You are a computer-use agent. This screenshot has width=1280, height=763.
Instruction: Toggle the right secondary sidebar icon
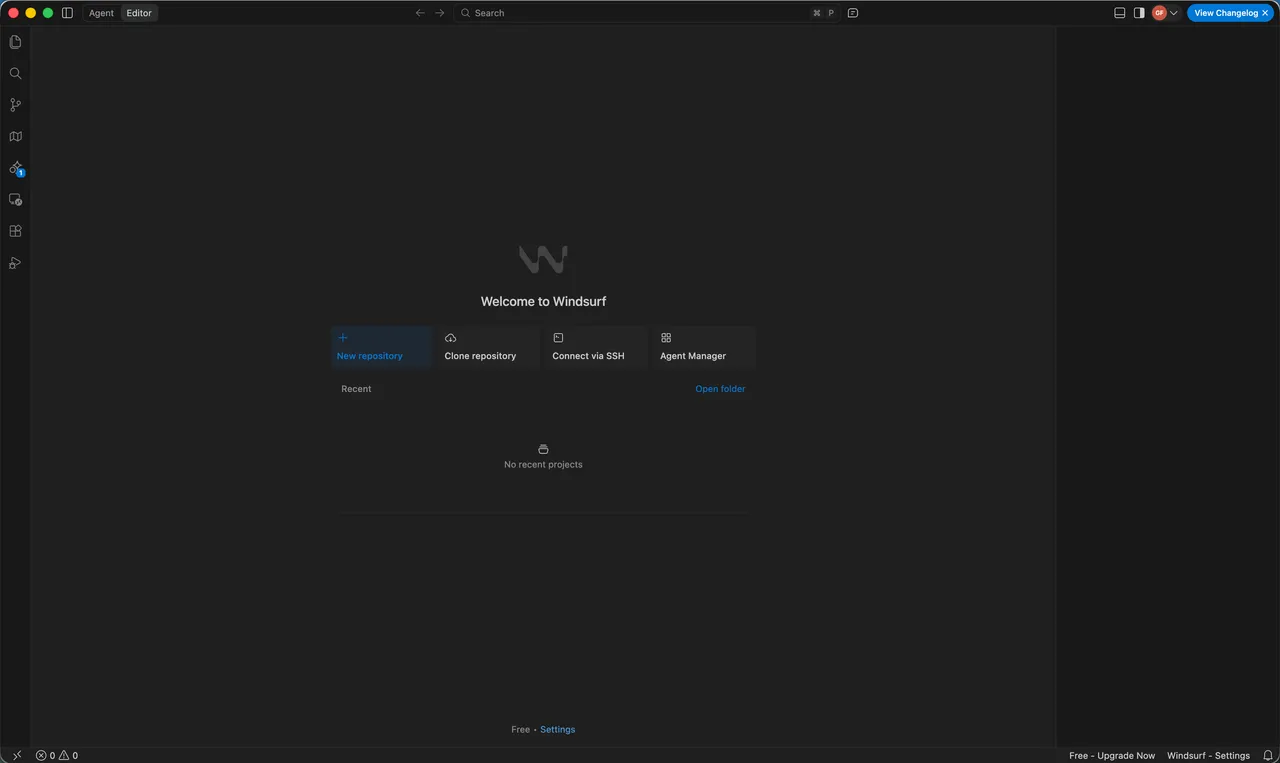click(x=1139, y=13)
